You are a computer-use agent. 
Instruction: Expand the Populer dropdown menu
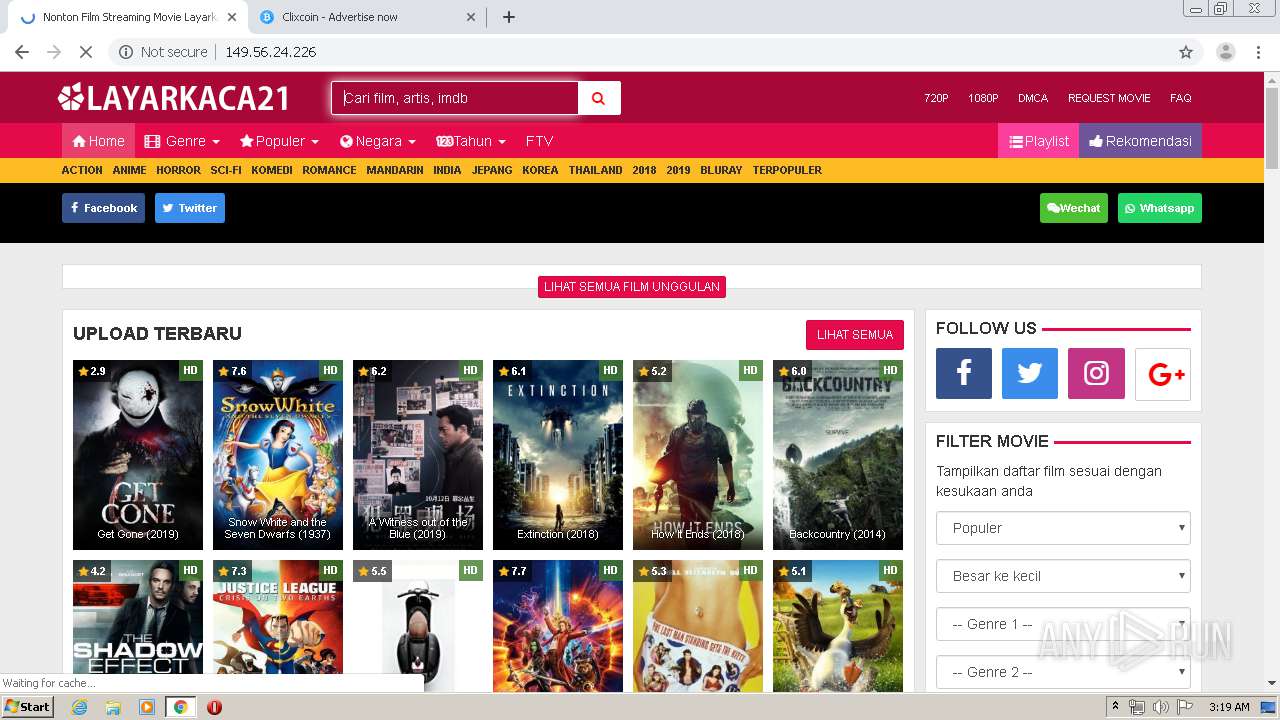pyautogui.click(x=279, y=141)
